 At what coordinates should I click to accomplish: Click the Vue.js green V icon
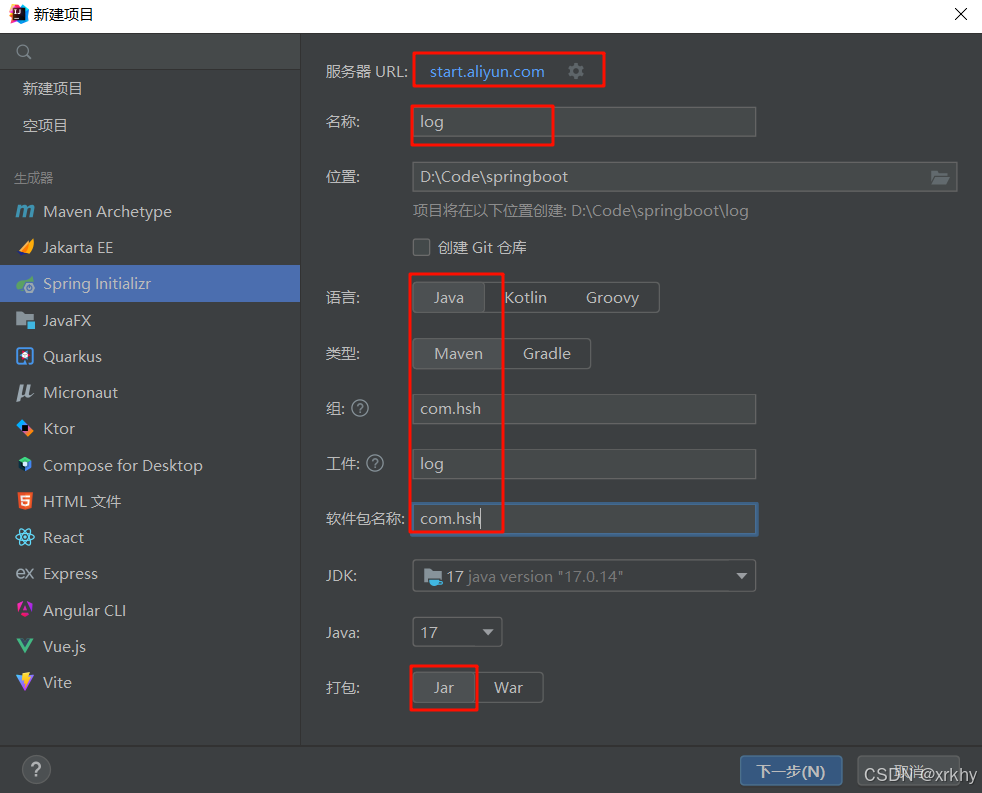[x=25, y=646]
